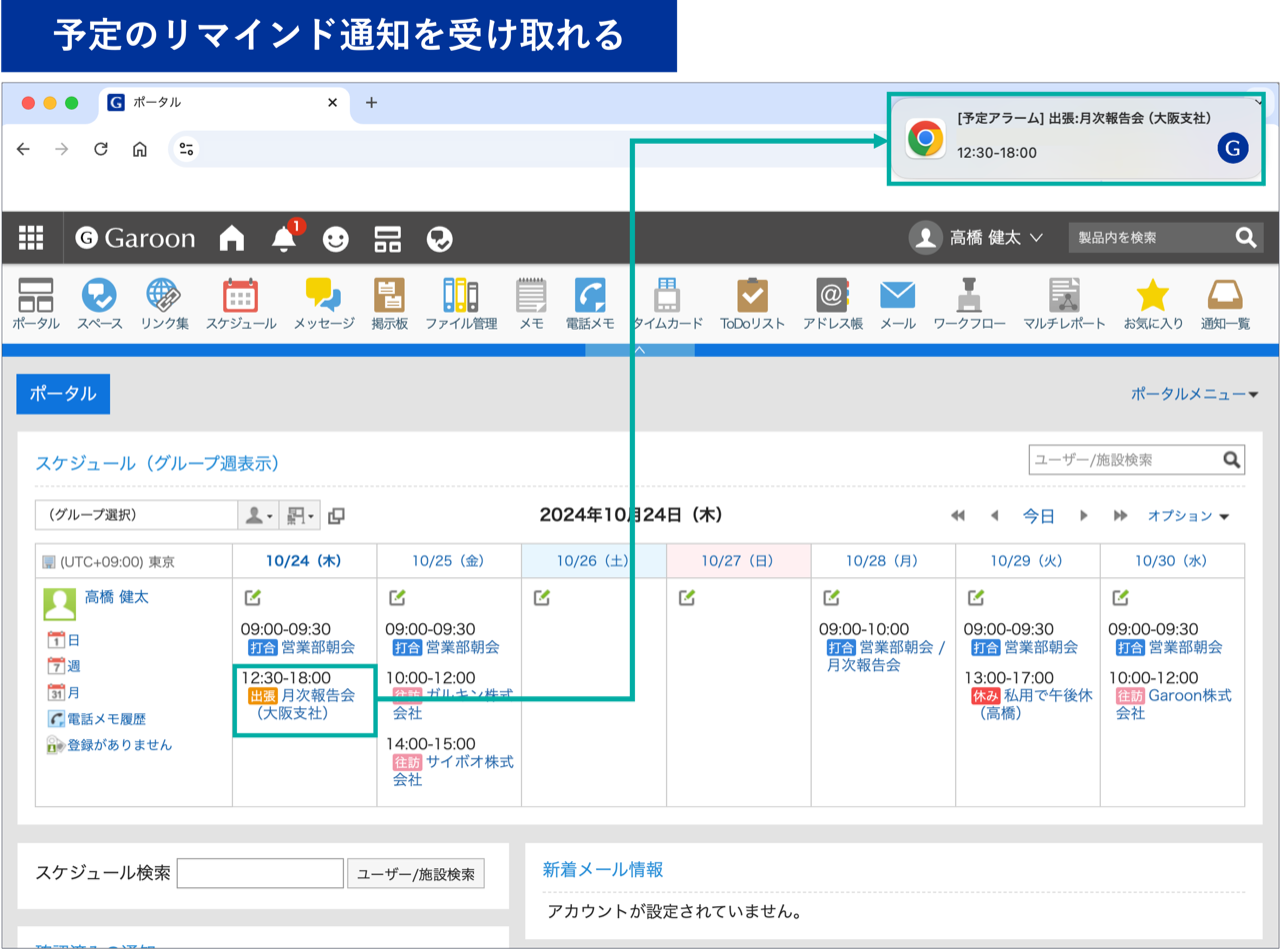Add a new appointment on 10/27
The height and width of the screenshot is (949, 1280).
(x=687, y=598)
